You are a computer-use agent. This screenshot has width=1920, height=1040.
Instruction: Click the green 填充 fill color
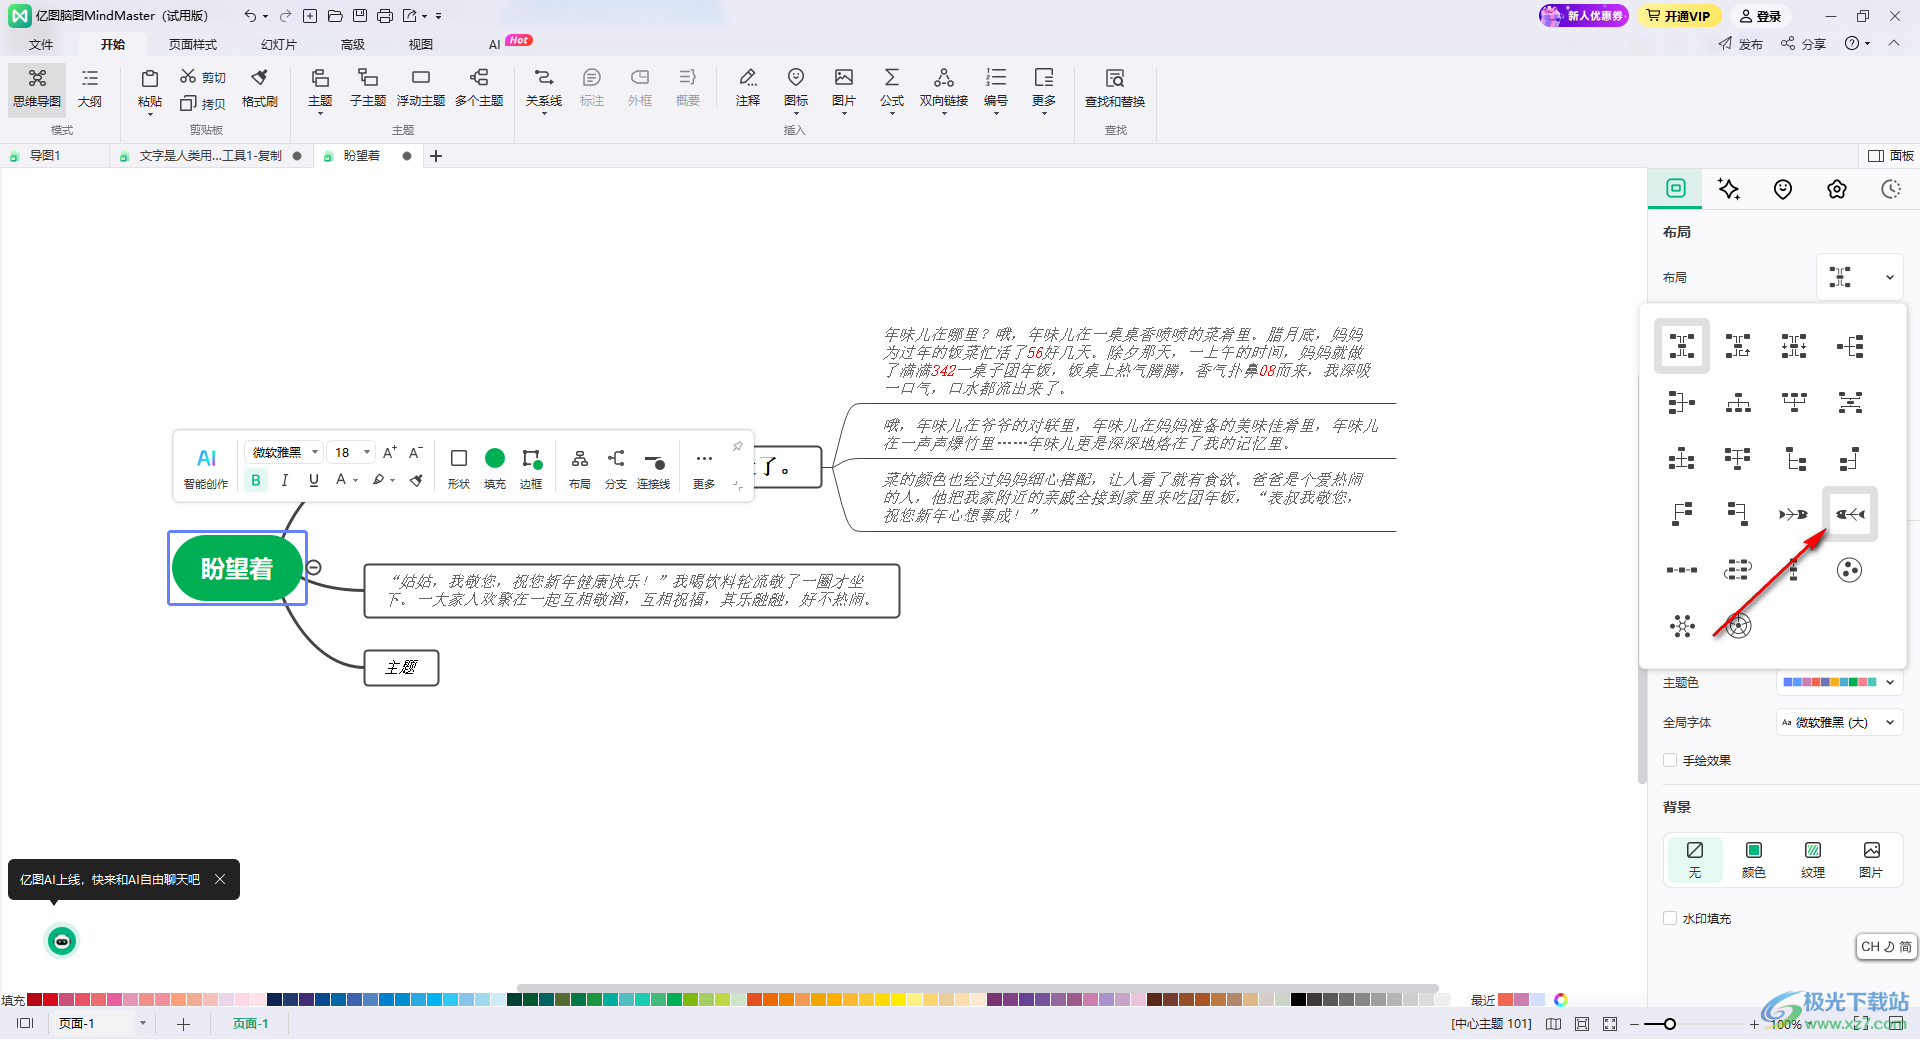pos(495,468)
